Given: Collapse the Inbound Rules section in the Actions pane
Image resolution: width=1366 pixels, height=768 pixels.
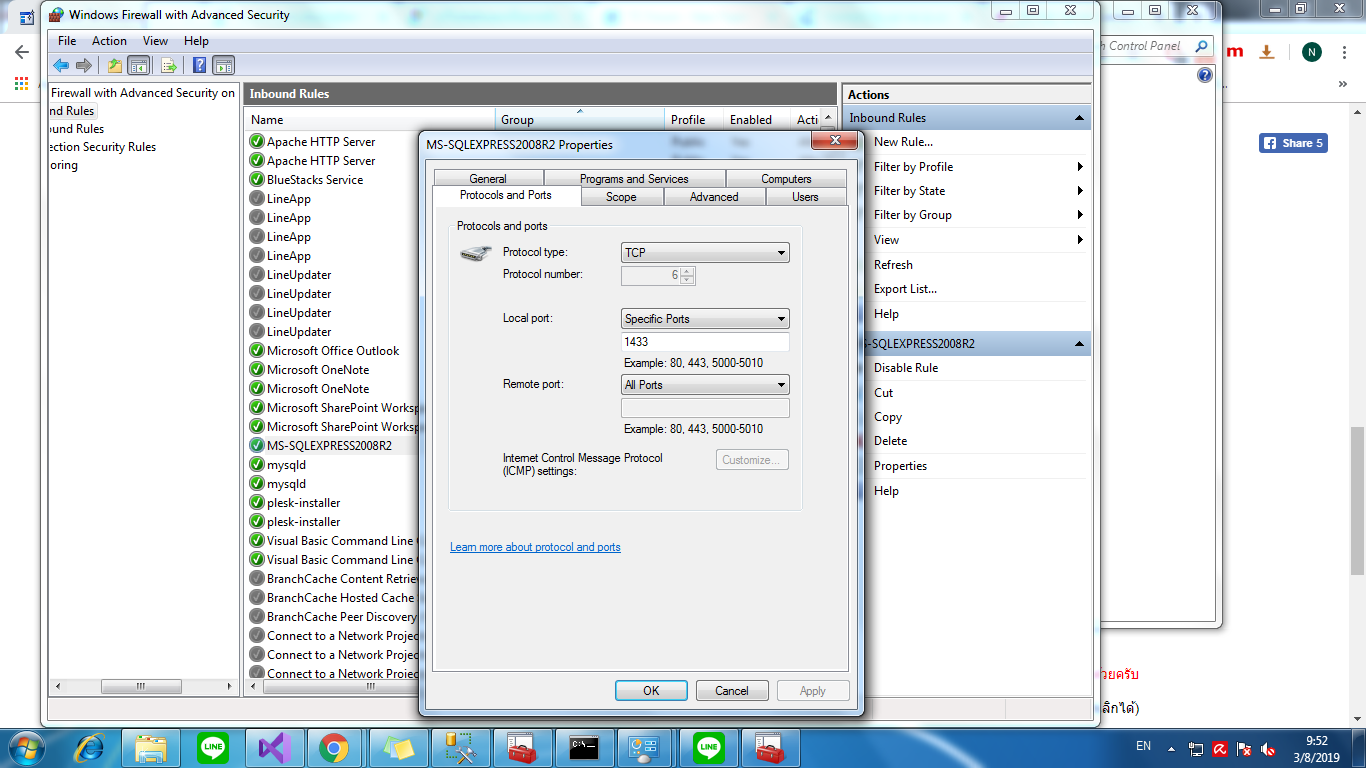Looking at the screenshot, I should tap(1079, 118).
